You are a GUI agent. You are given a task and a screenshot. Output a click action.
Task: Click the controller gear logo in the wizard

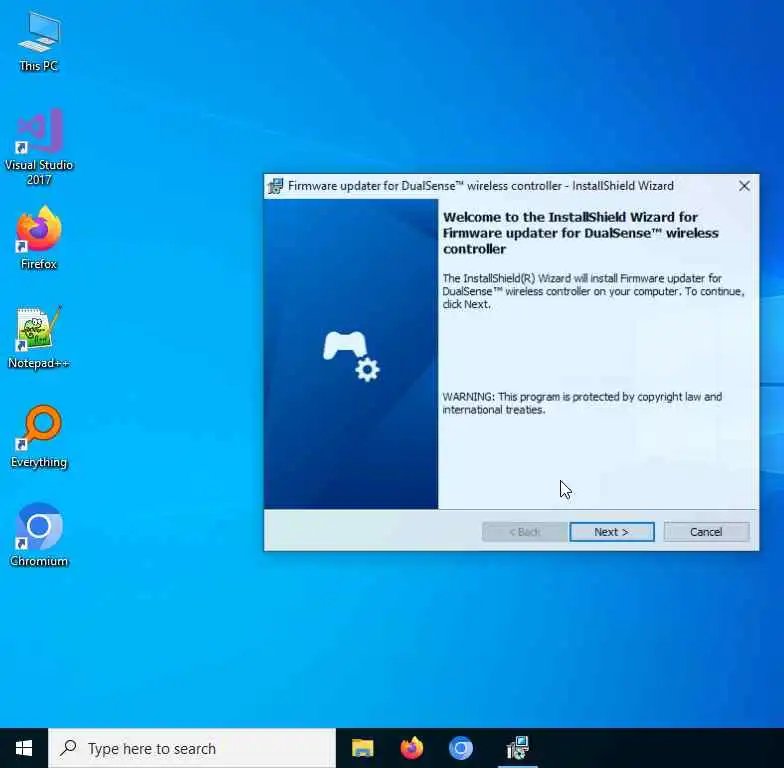click(x=351, y=356)
